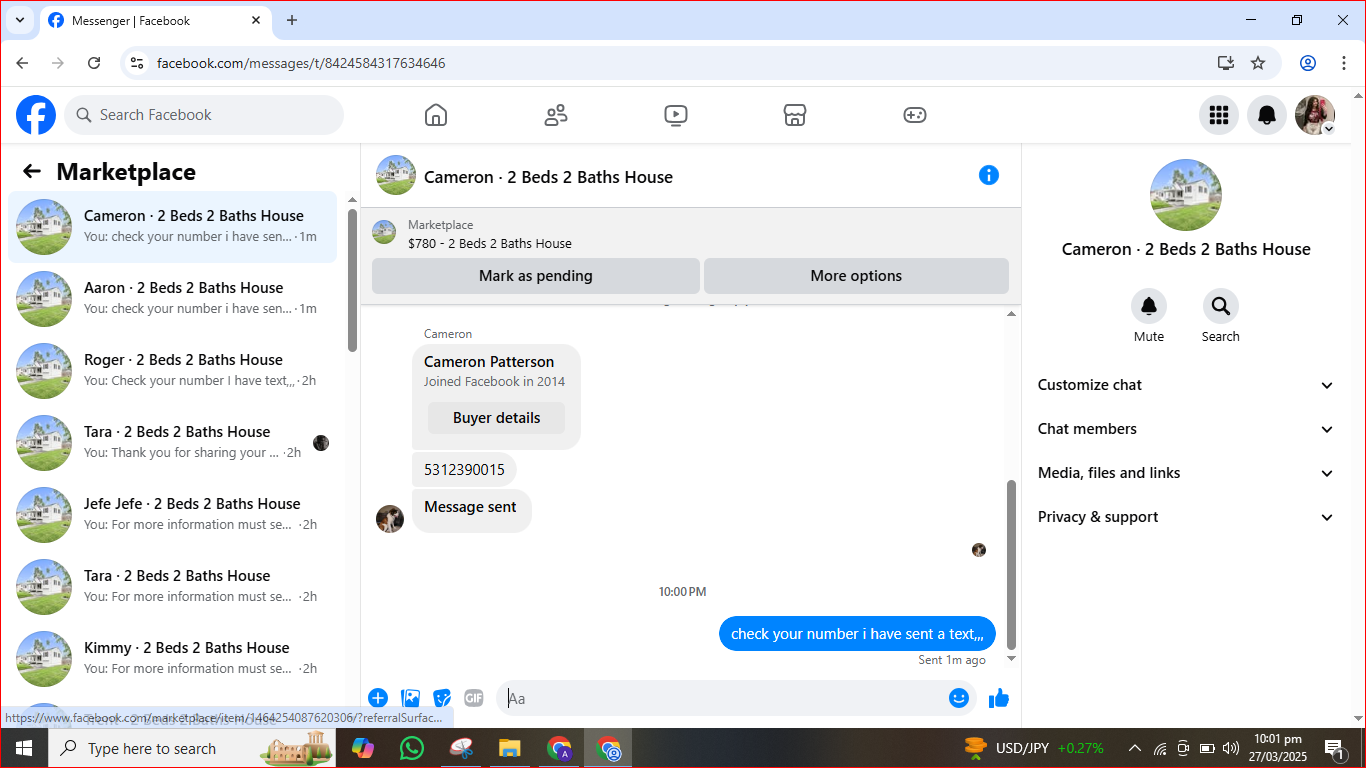Open the USD/JPY taskbar widget
Image resolution: width=1366 pixels, height=768 pixels.
(x=1034, y=748)
